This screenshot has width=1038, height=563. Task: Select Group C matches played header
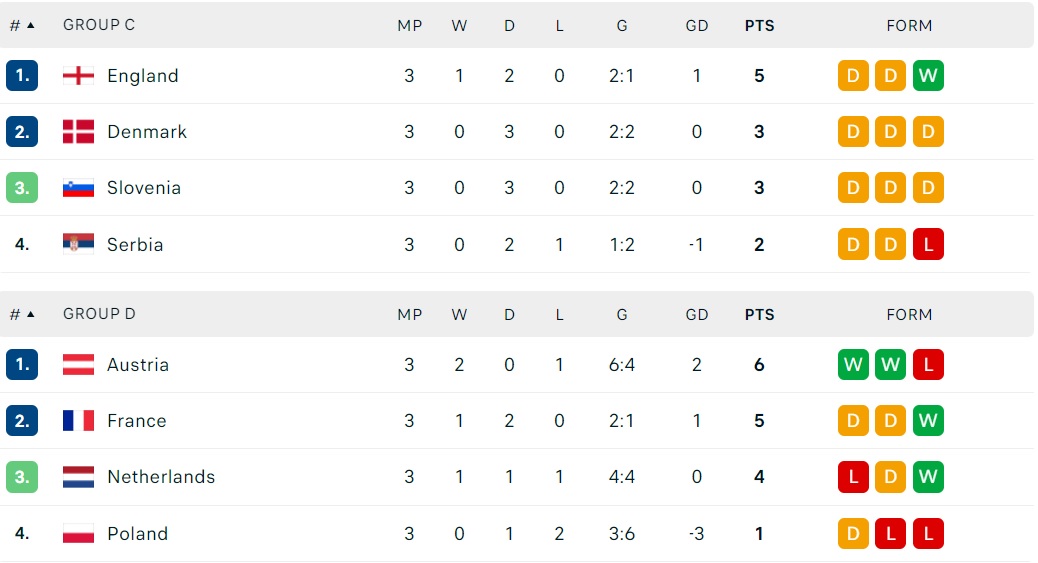click(x=410, y=26)
